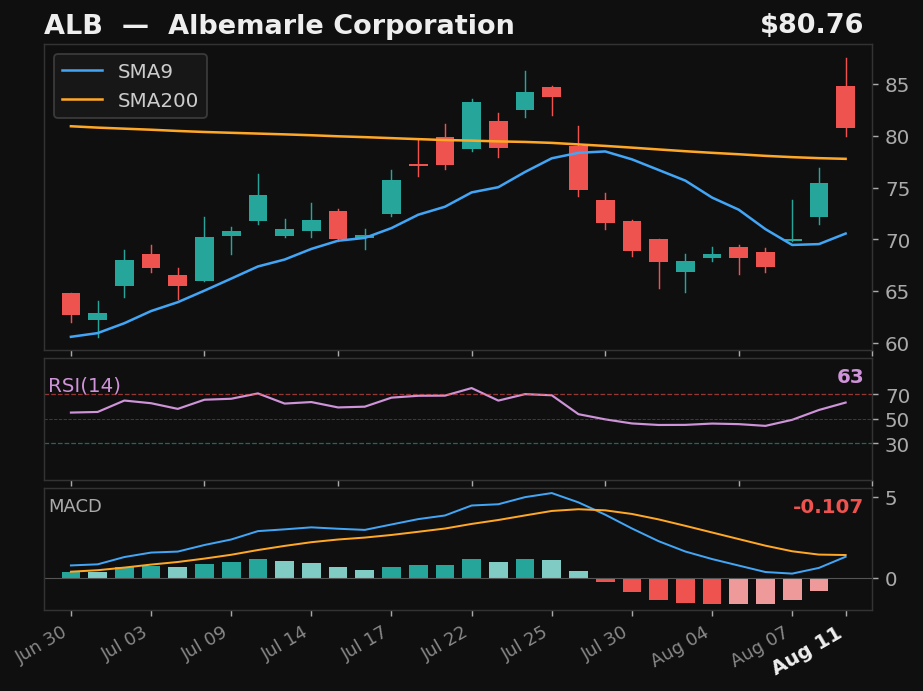This screenshot has width=923, height=691.
Task: Click the MACD 0 axis label
Action: [891, 579]
